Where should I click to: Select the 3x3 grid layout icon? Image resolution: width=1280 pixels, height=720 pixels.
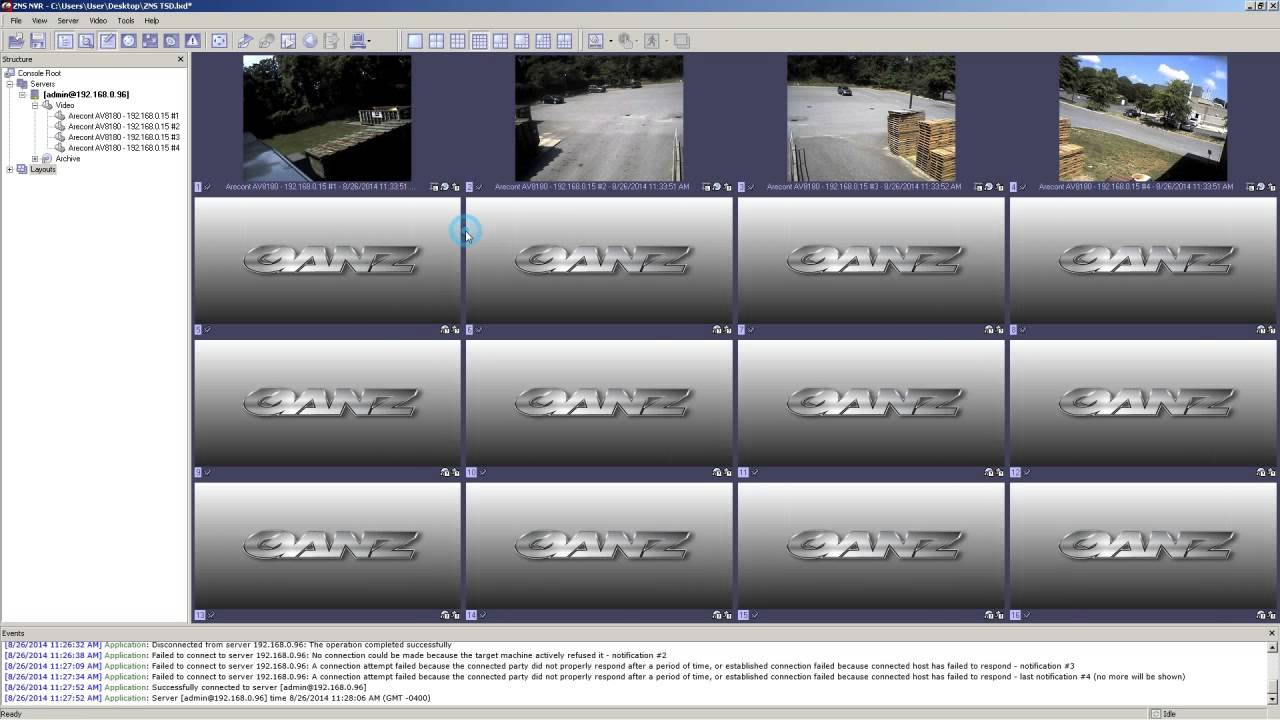[458, 41]
